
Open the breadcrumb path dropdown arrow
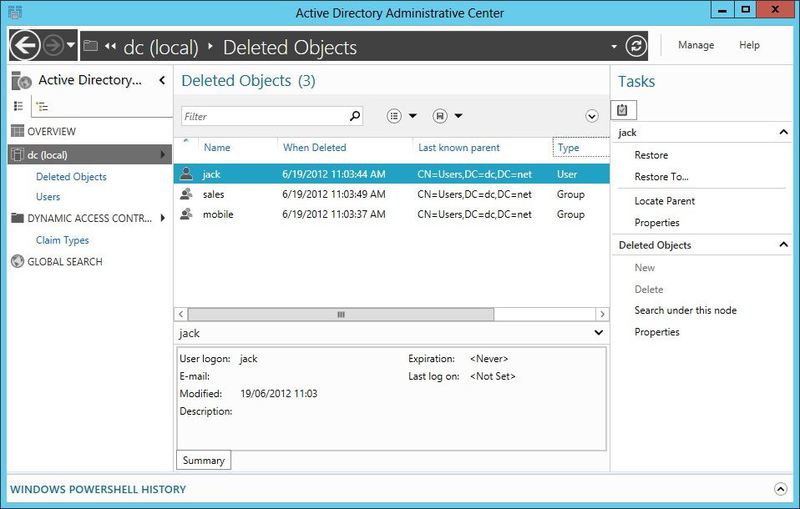[614, 47]
